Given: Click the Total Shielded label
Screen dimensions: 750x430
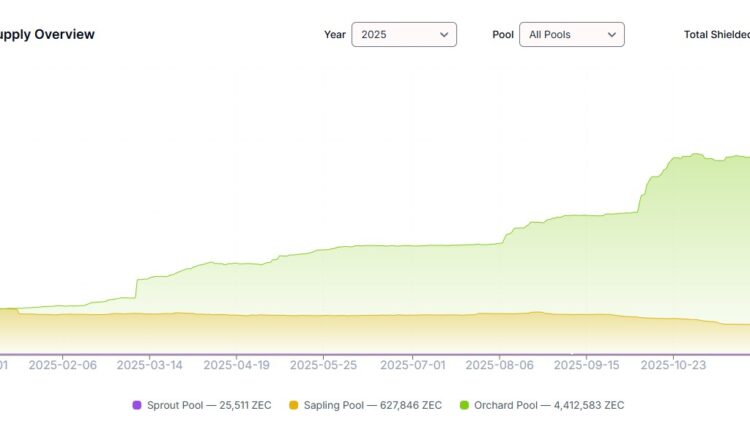Looking at the screenshot, I should (716, 34).
